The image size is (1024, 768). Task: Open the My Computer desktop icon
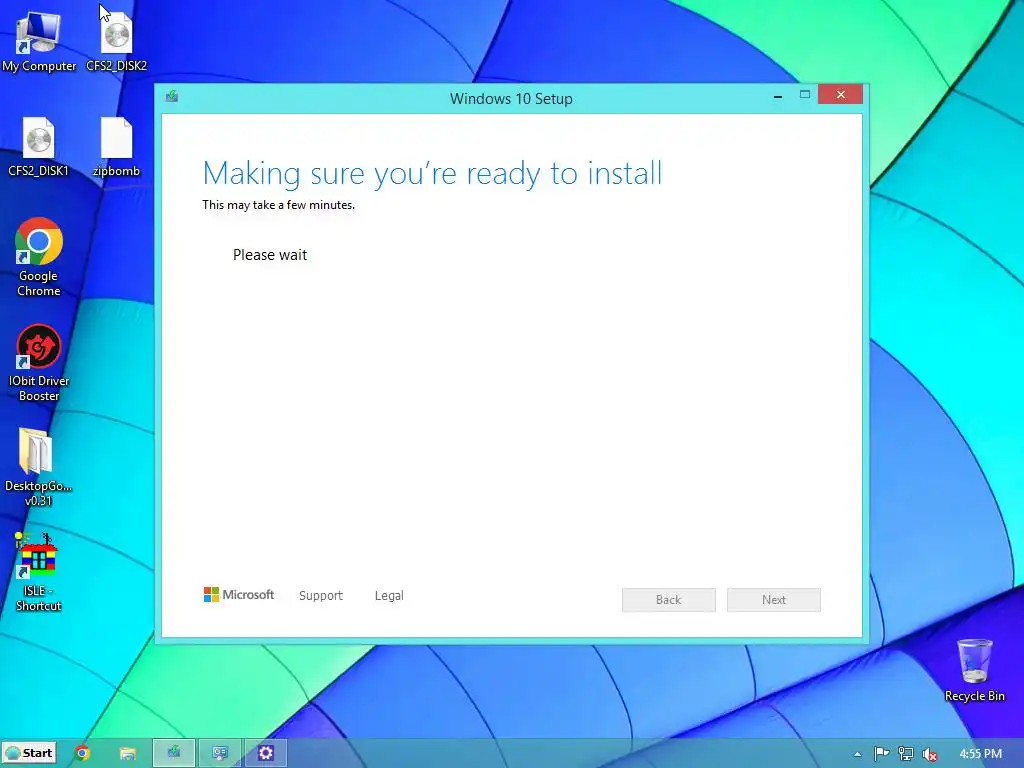point(39,40)
